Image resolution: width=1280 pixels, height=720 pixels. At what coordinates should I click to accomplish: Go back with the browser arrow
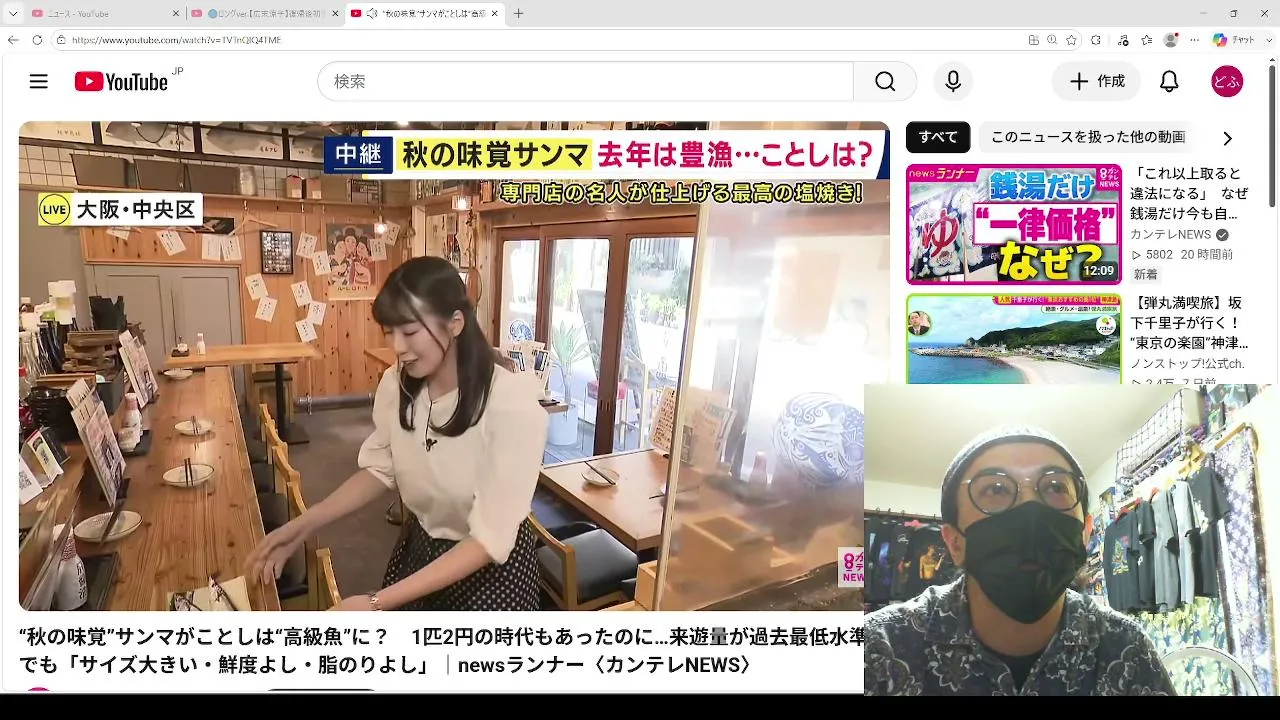click(x=13, y=40)
